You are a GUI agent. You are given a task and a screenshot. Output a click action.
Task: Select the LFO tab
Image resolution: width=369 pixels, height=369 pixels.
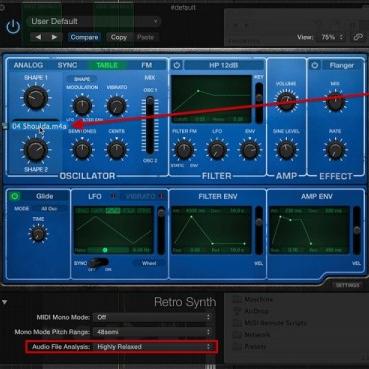[x=95, y=196]
